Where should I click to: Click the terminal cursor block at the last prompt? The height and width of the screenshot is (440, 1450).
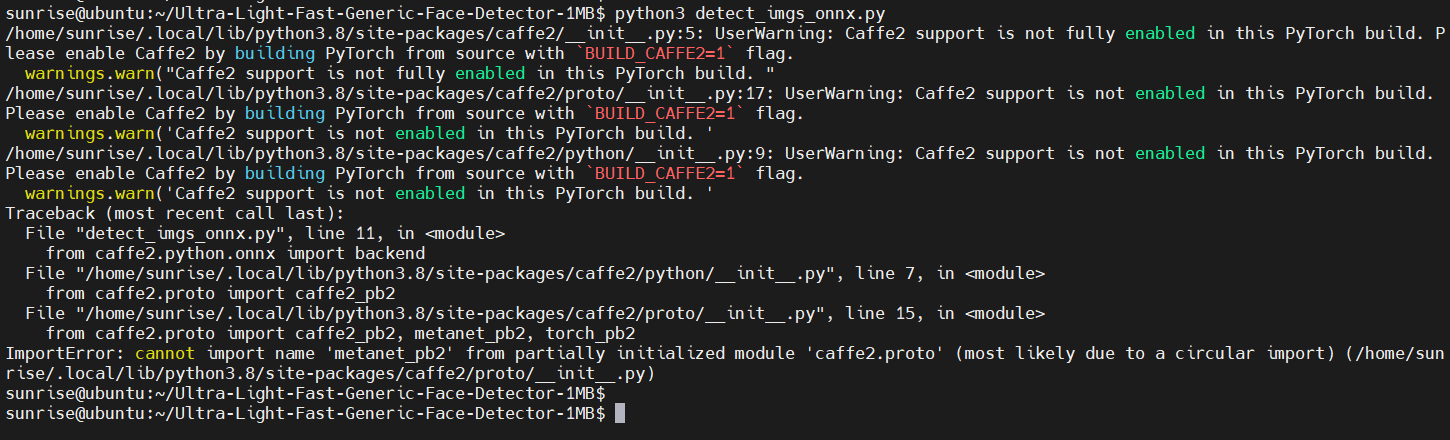pyautogui.click(x=620, y=413)
